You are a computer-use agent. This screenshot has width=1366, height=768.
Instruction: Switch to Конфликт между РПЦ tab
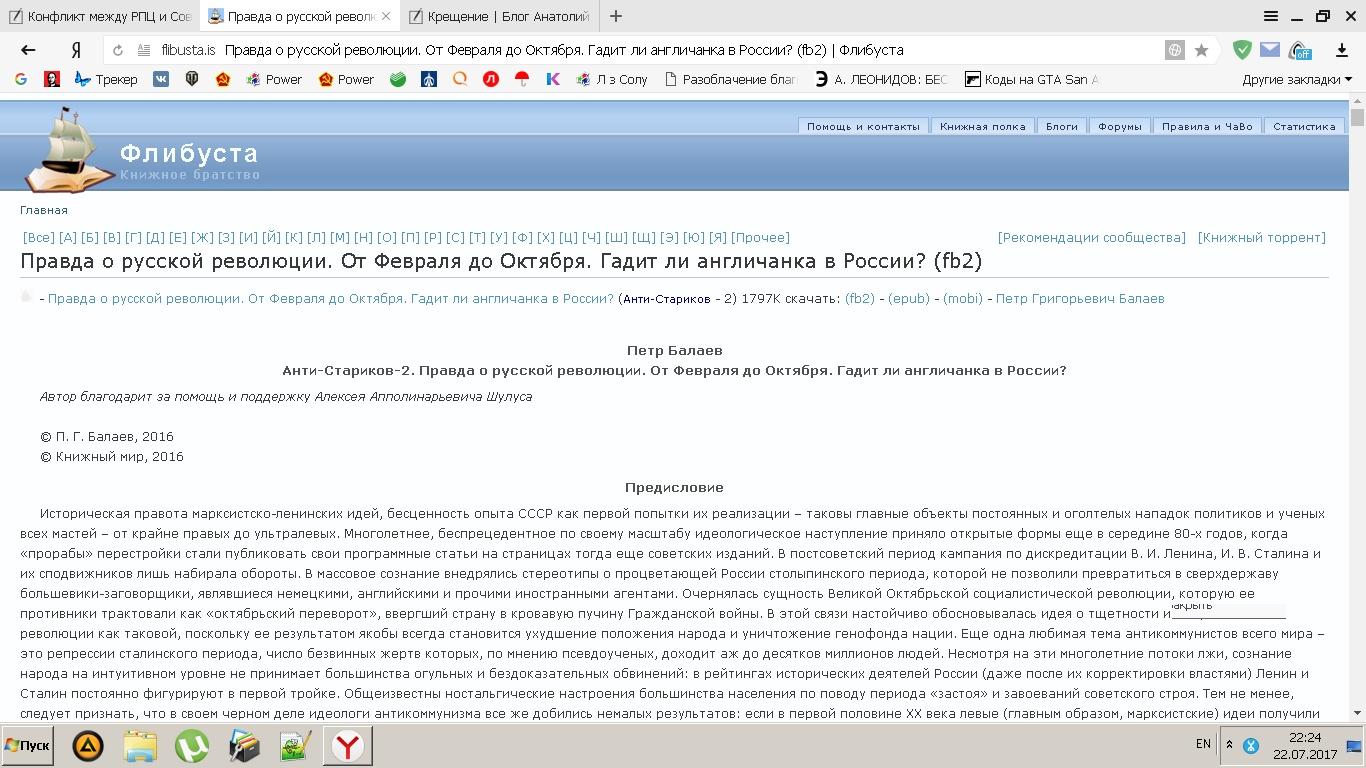(x=100, y=16)
